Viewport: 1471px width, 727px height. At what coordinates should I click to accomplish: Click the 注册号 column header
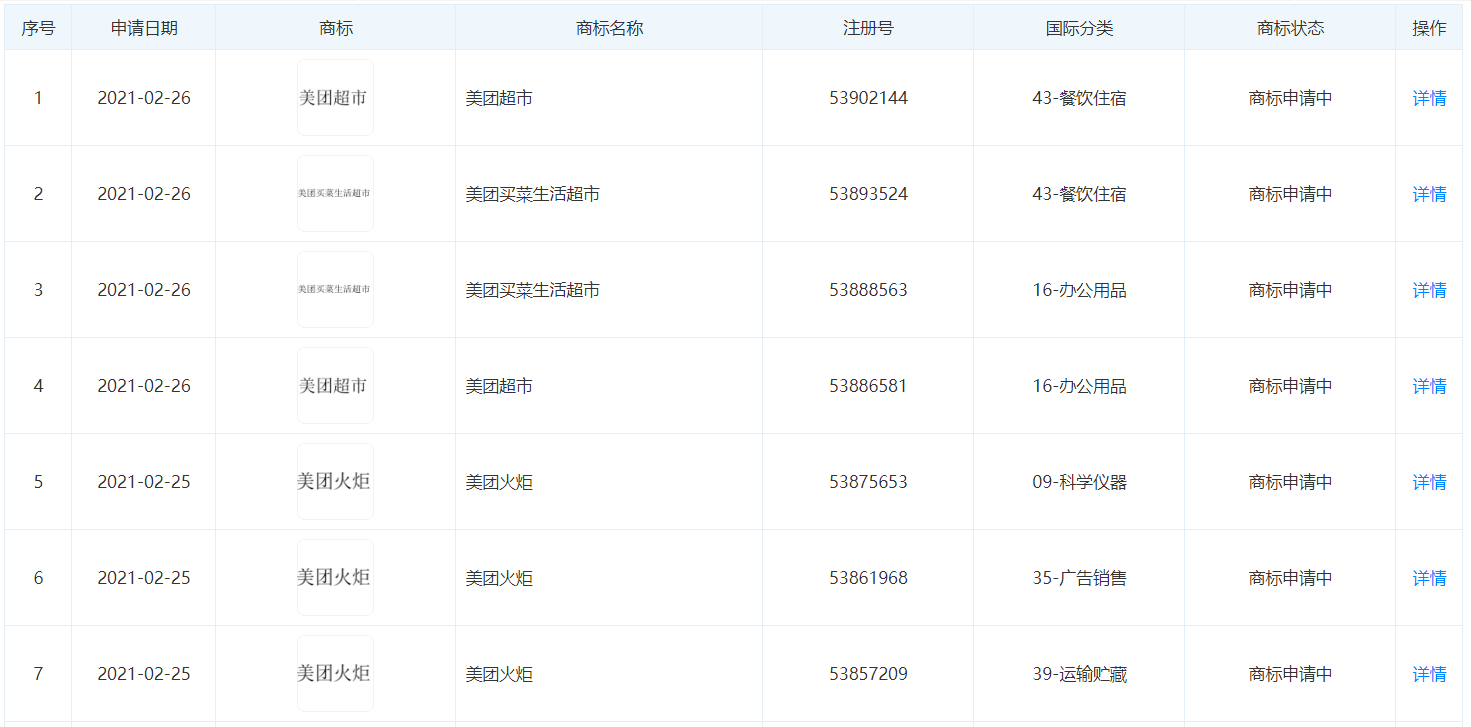point(868,28)
